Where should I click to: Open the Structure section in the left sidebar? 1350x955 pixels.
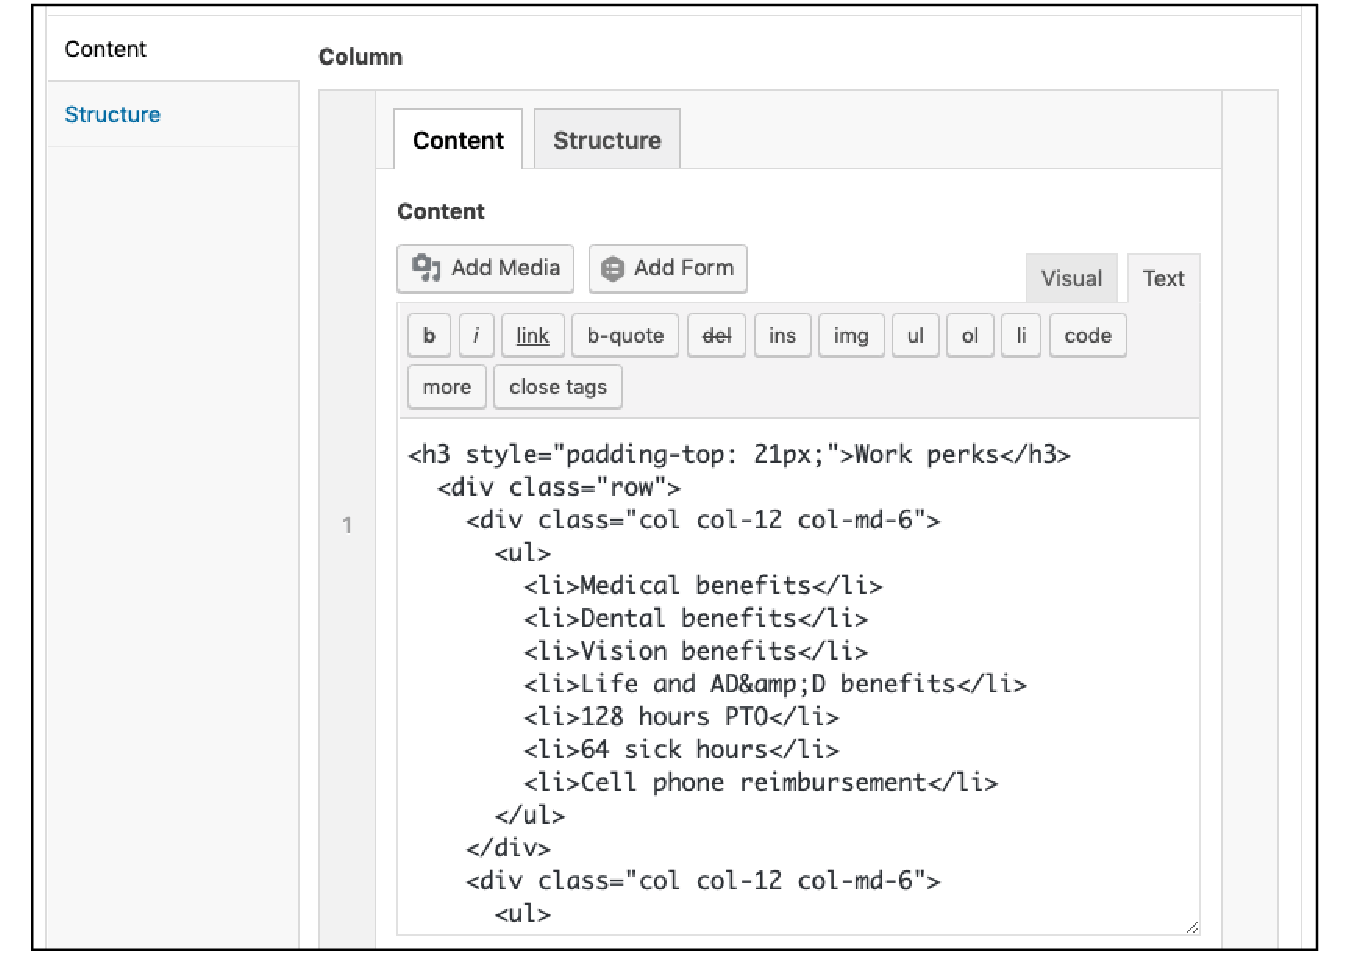tap(112, 114)
